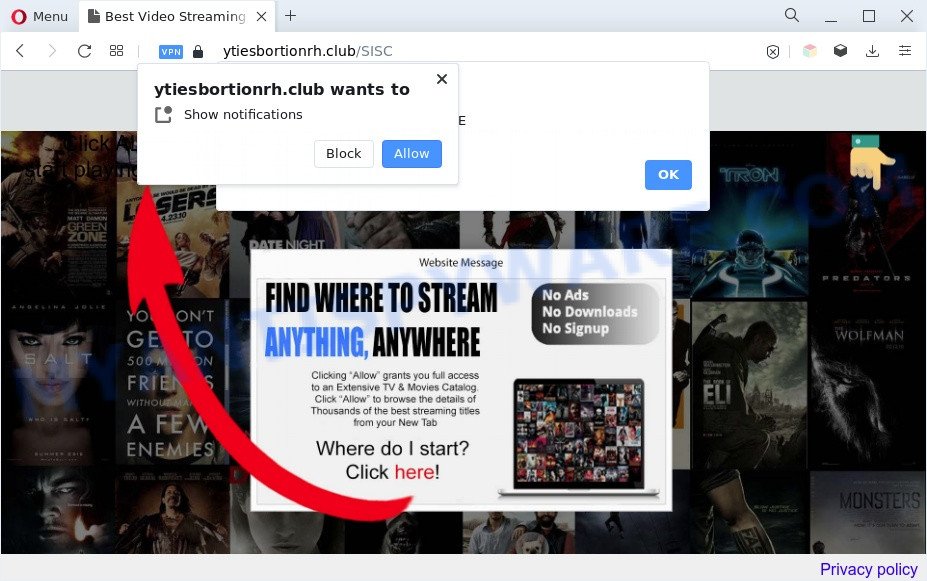Click the Book of Eli poster
Viewport: 927px width, 581px height.
[748, 384]
